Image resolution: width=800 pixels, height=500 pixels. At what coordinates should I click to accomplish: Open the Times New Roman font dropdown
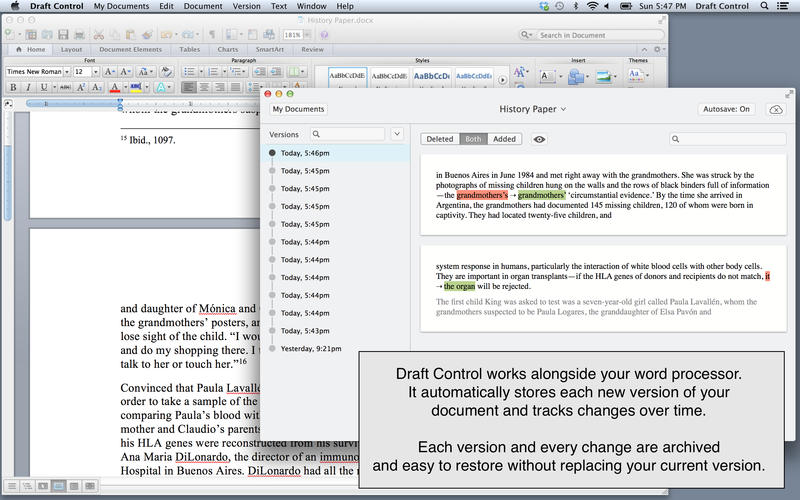[66, 72]
